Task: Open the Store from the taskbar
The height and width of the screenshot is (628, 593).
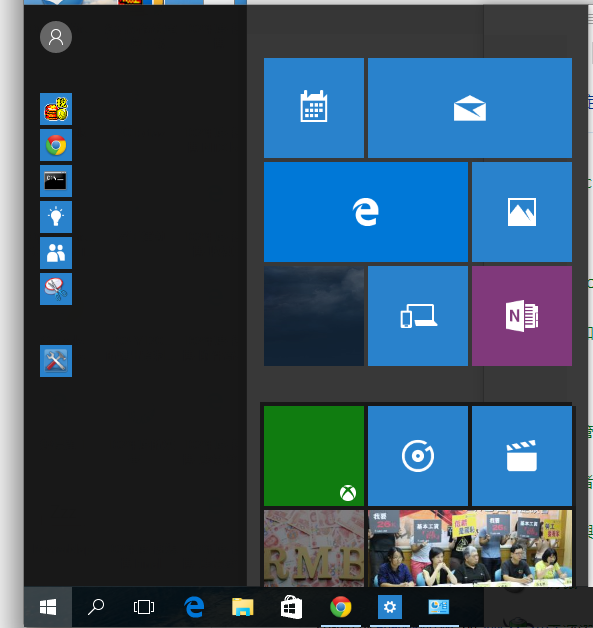Action: click(x=291, y=607)
